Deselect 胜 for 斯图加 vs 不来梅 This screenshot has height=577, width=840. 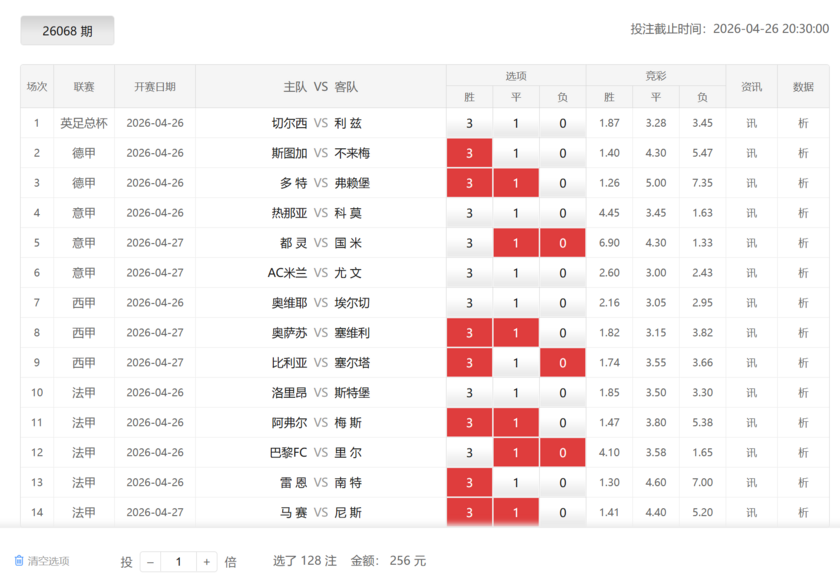(469, 152)
